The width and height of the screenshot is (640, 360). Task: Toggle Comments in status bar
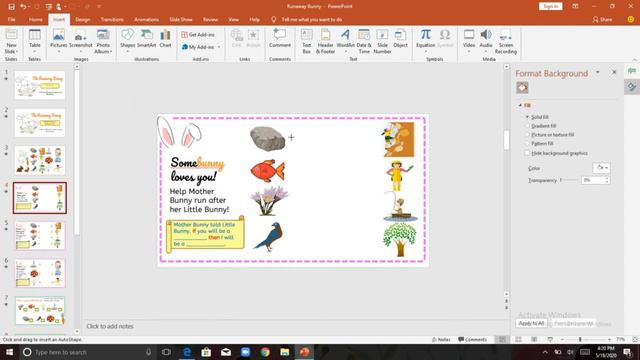coord(472,340)
